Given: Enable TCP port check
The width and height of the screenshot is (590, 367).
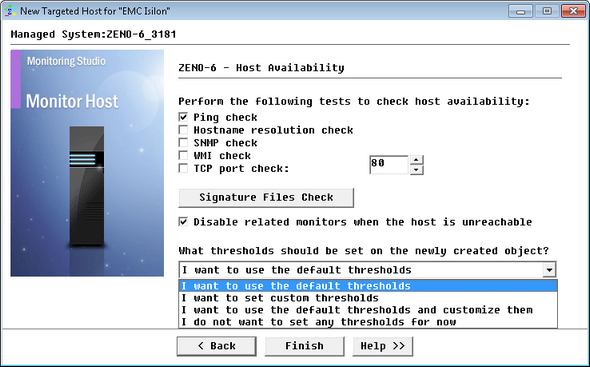Looking at the screenshot, I should 183,168.
